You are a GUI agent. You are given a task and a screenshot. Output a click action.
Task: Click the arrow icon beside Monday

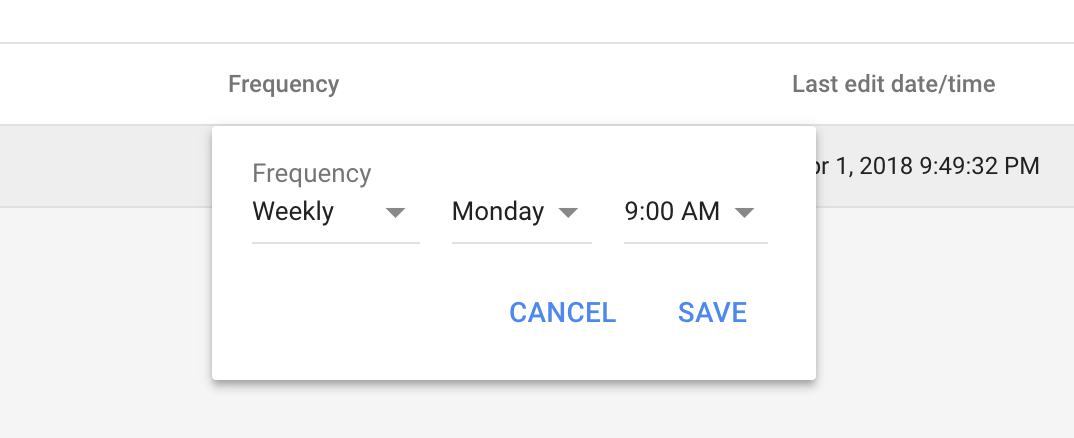click(568, 212)
